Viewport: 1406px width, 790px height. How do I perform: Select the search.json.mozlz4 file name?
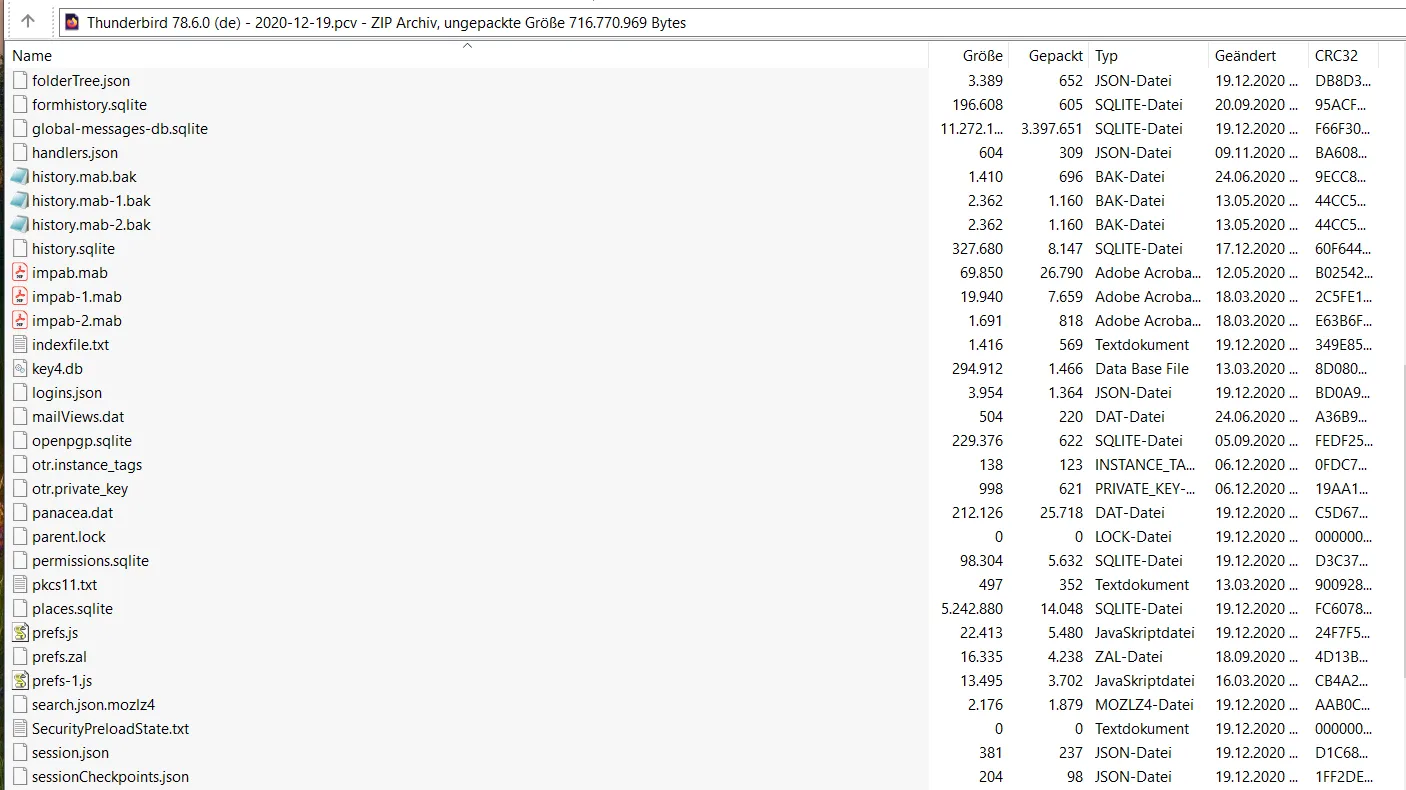pos(93,704)
